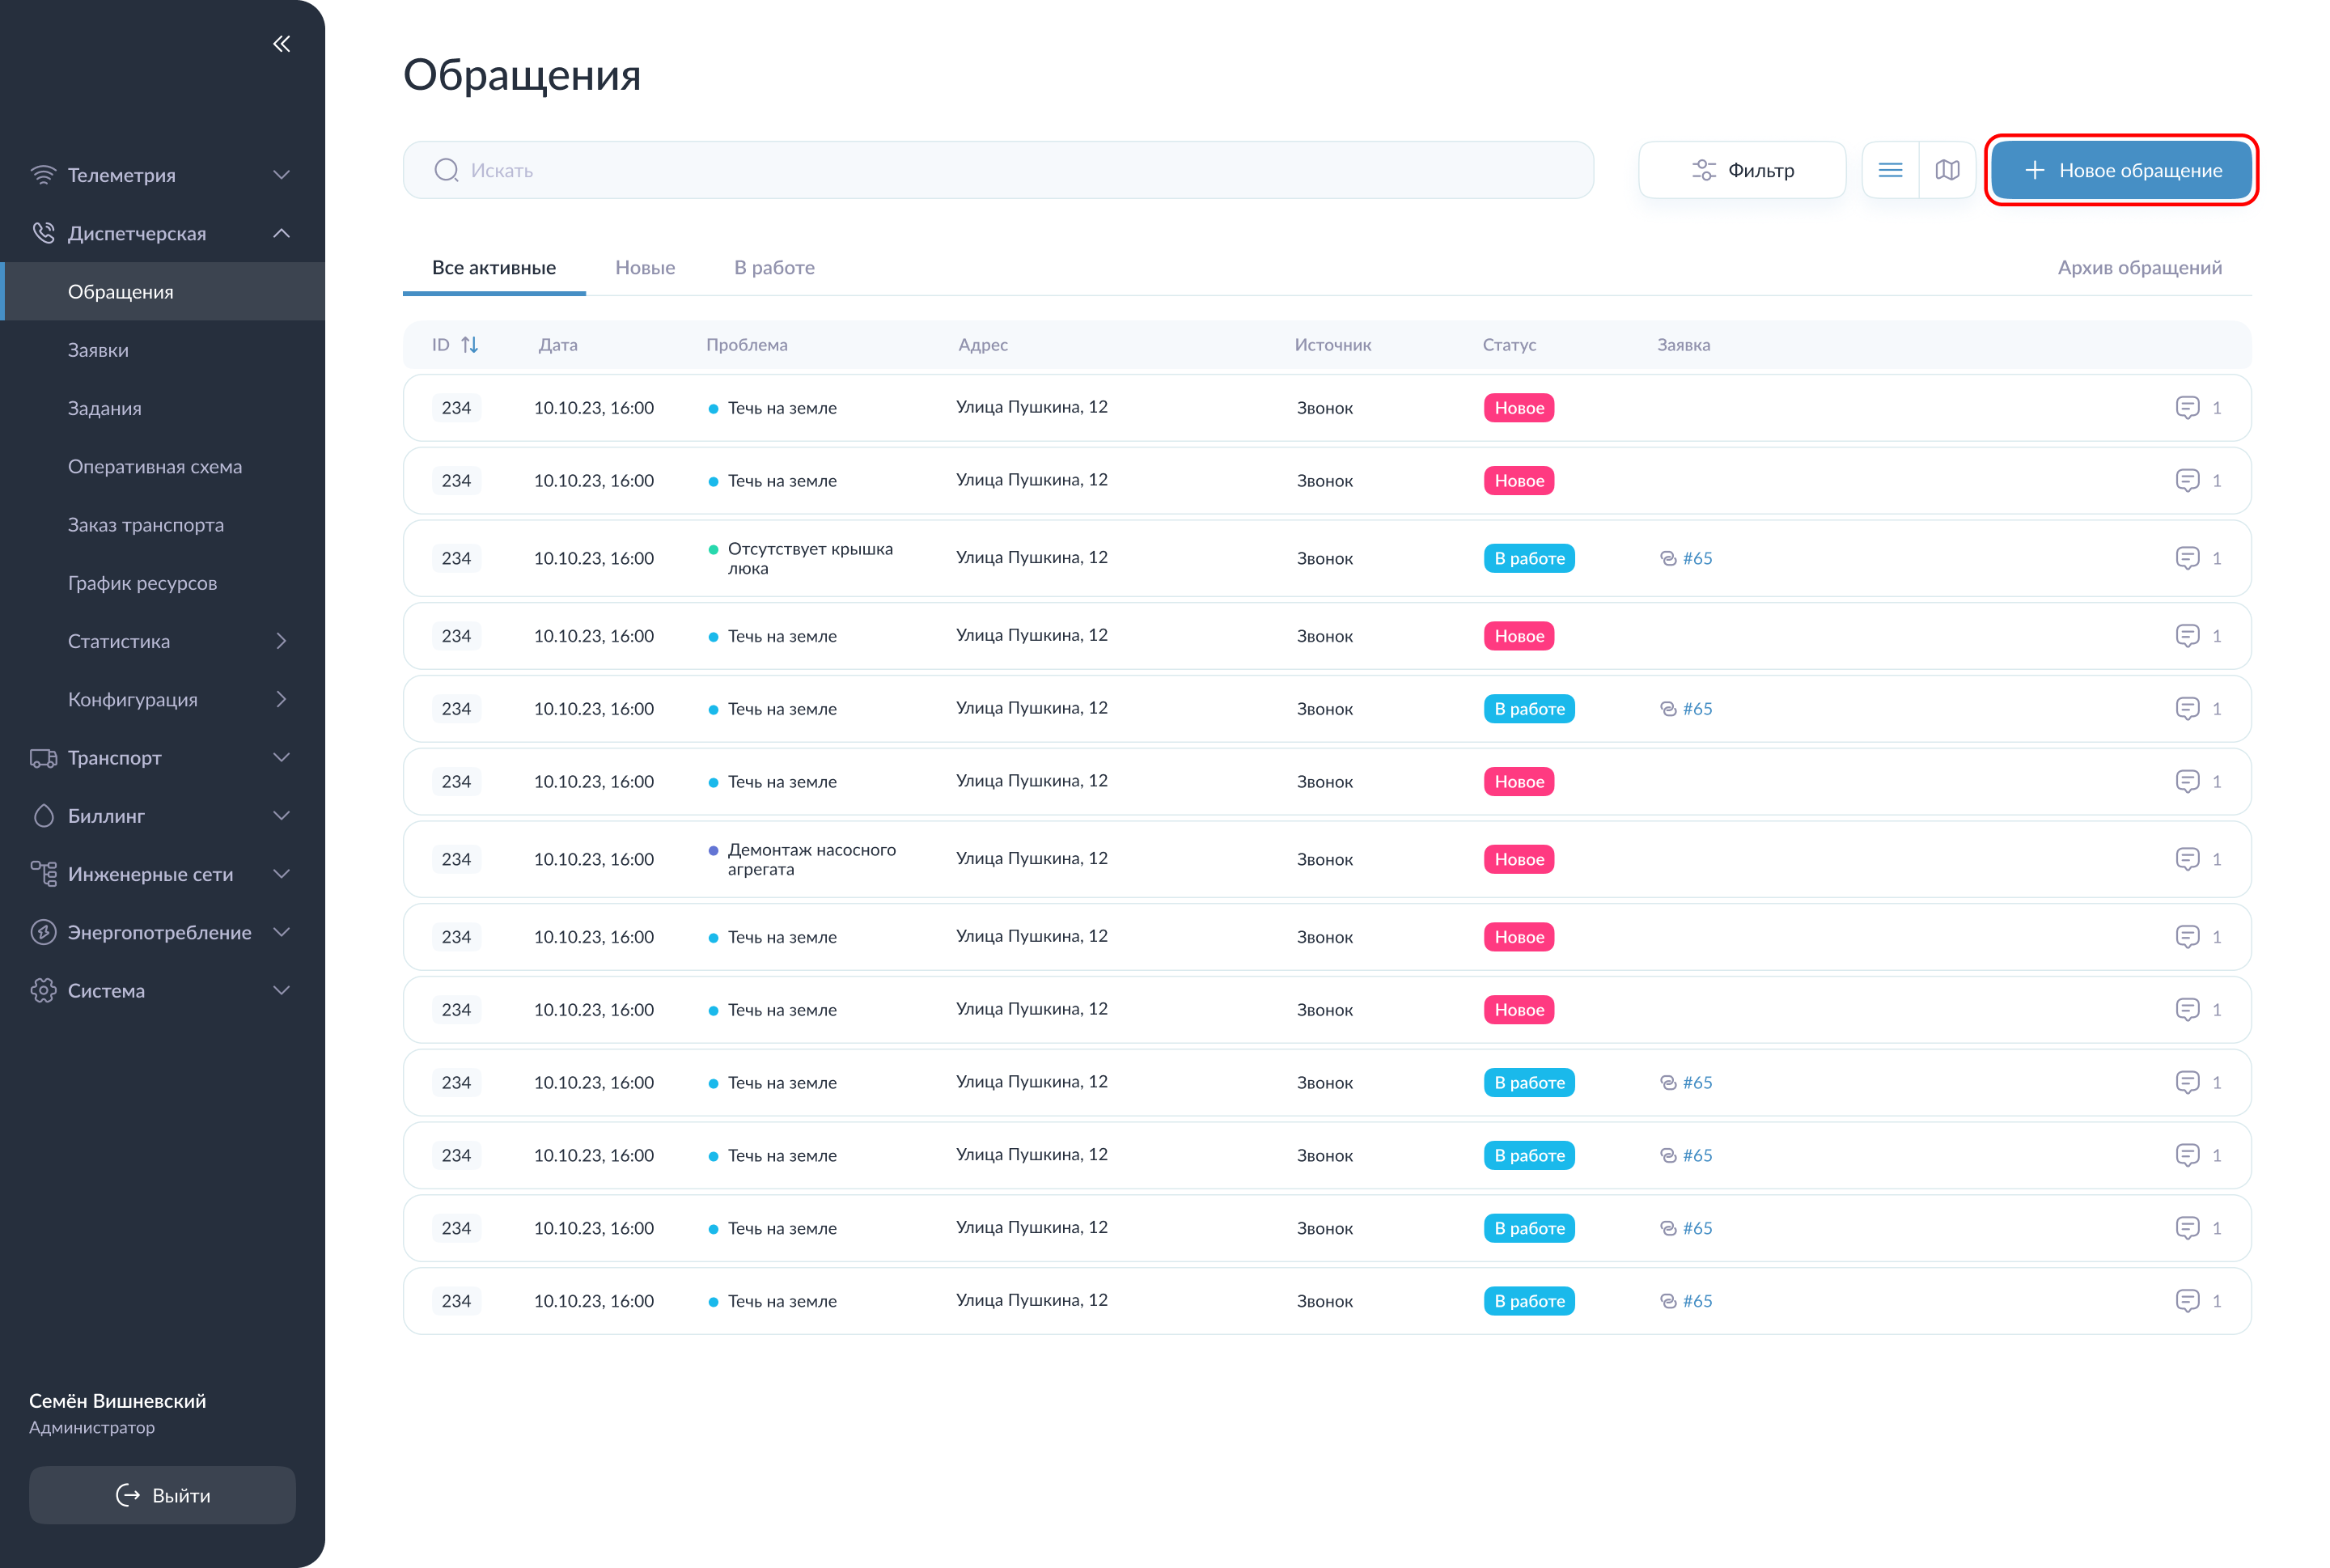Open comments icon in first row

(x=2186, y=408)
